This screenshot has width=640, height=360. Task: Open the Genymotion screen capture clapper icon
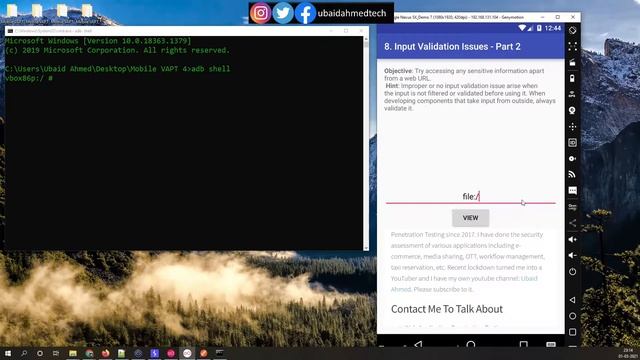[x=572, y=62]
